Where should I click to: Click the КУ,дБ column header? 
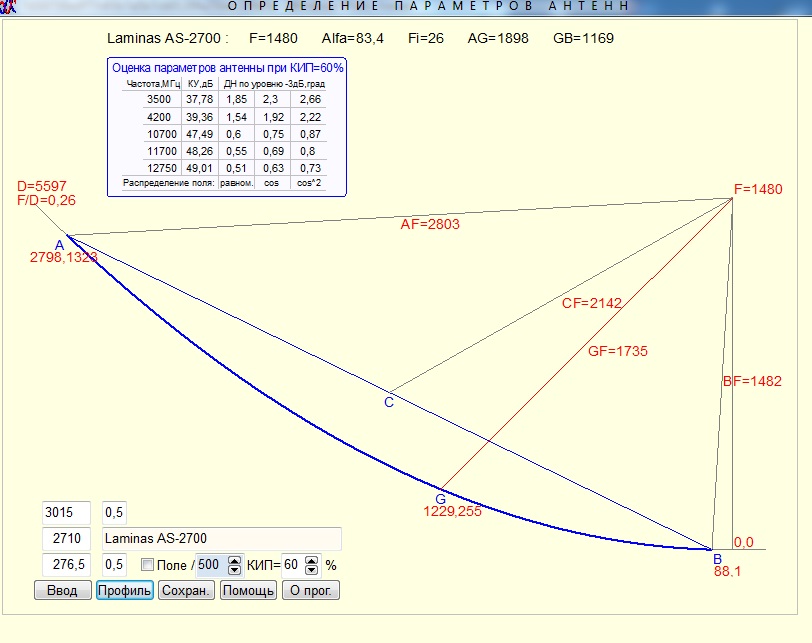coord(200,84)
